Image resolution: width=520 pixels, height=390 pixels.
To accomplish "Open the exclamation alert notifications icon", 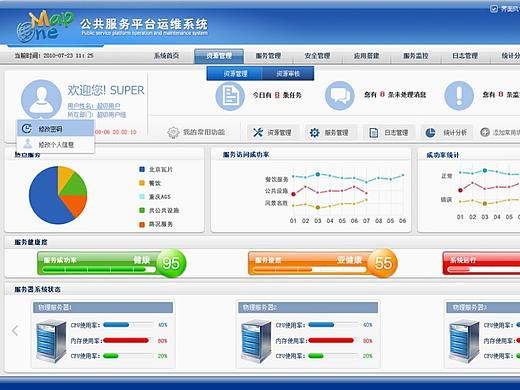I will pos(459,96).
